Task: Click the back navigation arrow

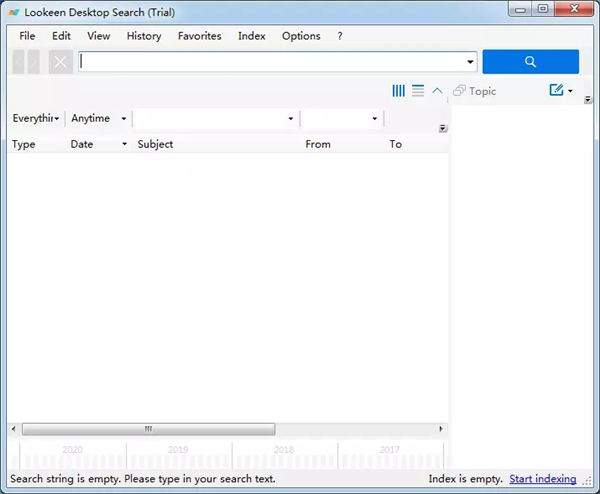Action: pyautogui.click(x=20, y=62)
